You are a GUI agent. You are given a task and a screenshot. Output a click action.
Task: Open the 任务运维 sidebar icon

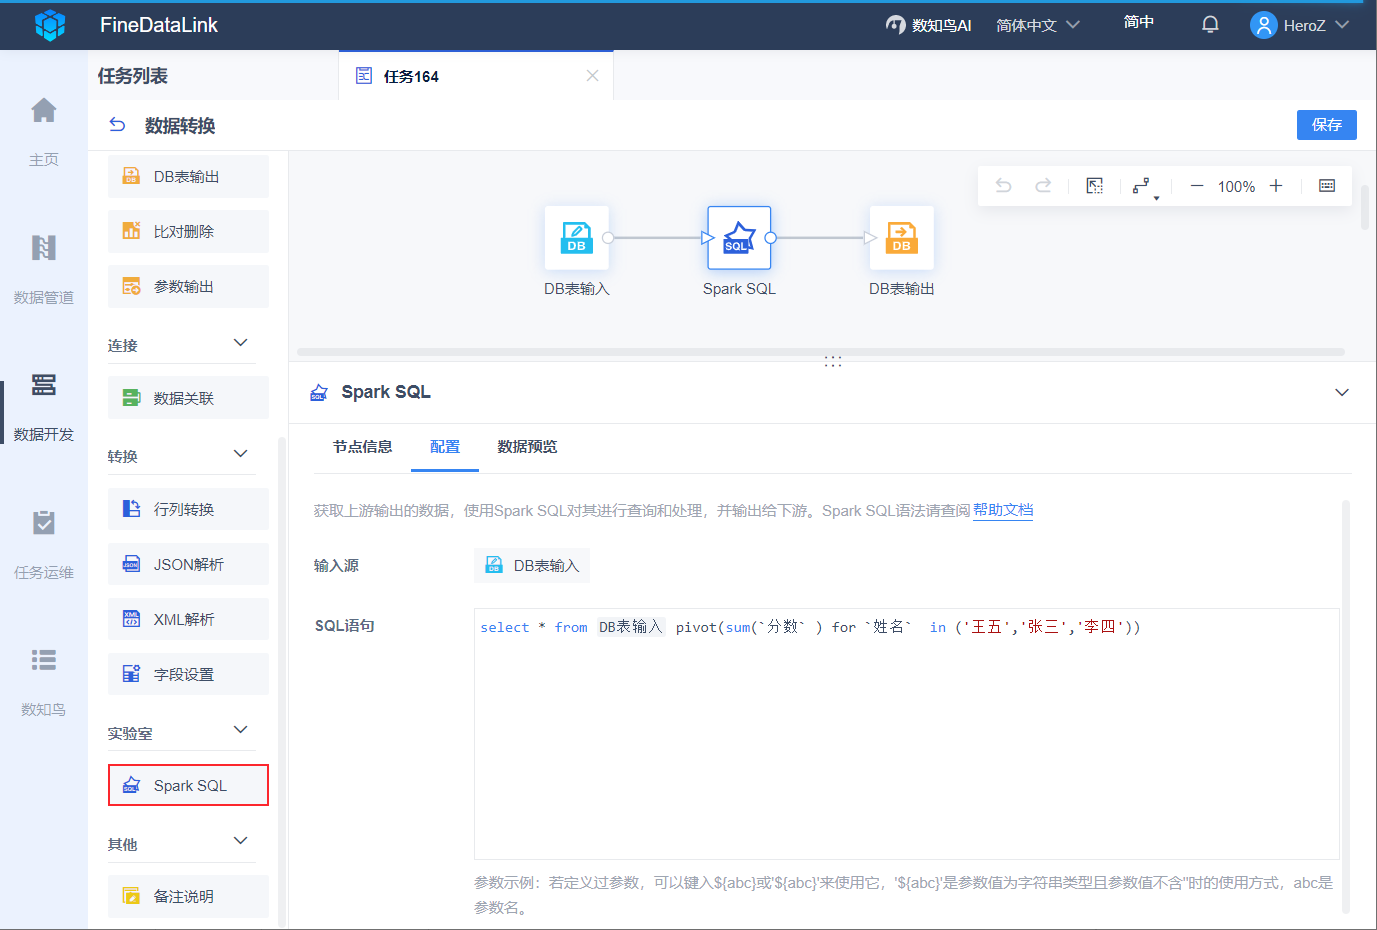[x=44, y=522]
